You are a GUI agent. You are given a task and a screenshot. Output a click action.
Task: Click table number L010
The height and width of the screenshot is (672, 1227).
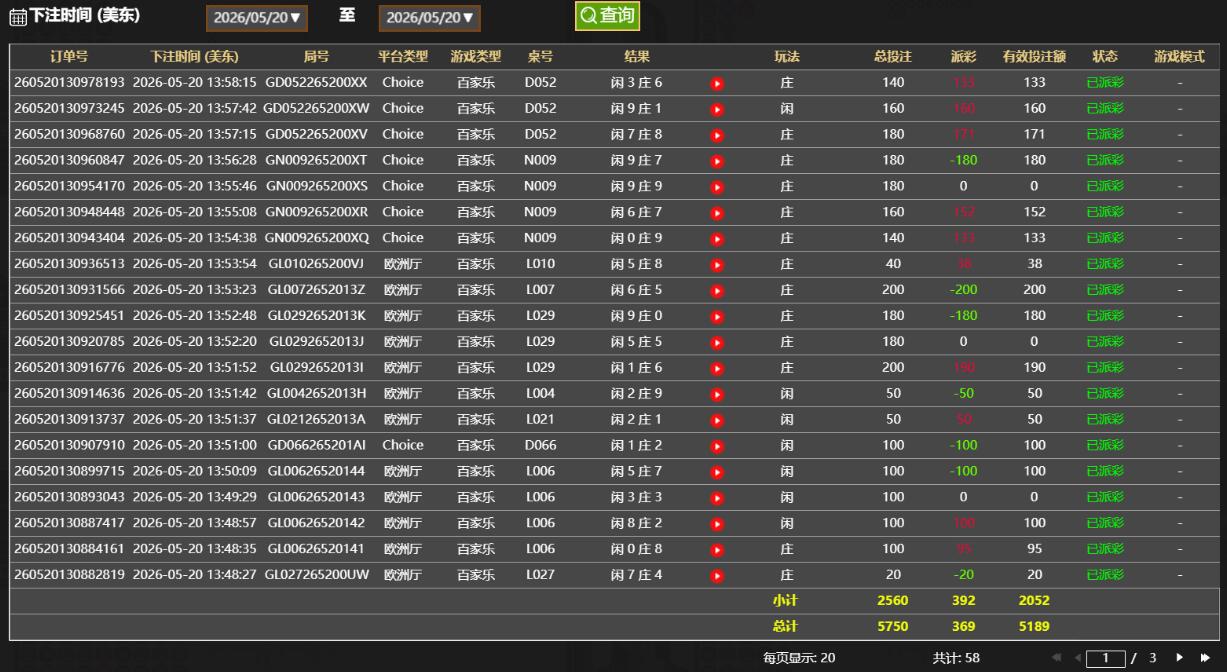[x=540, y=264]
